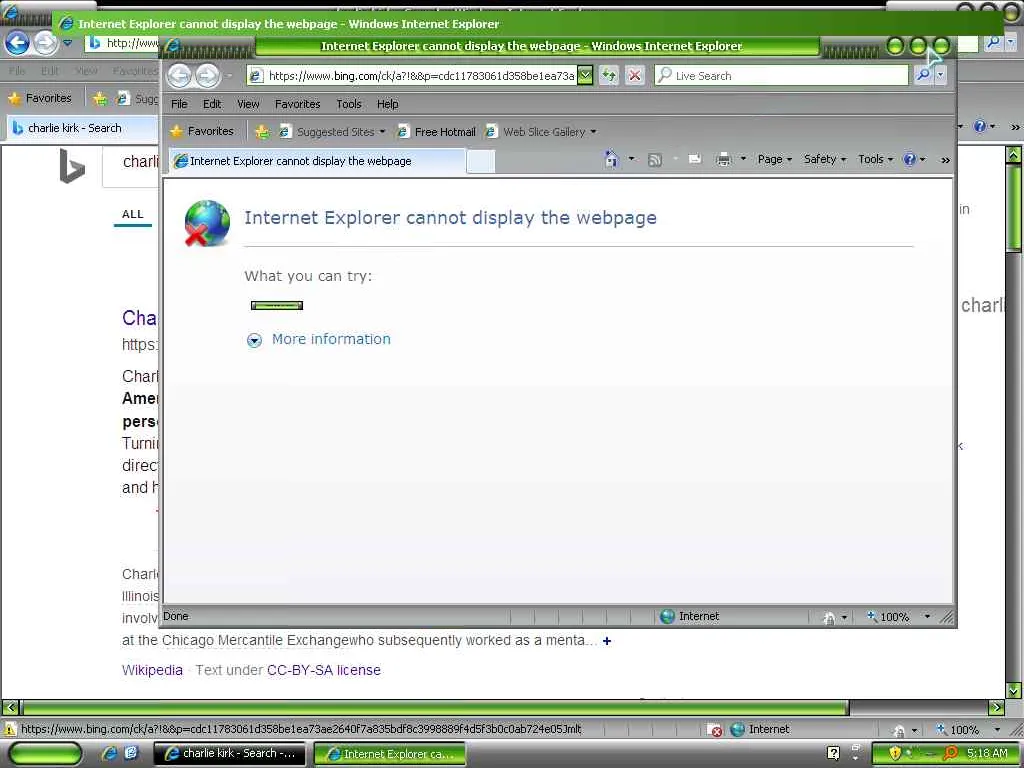The height and width of the screenshot is (768, 1024).
Task: Click the New Tab button
Action: tap(481, 161)
